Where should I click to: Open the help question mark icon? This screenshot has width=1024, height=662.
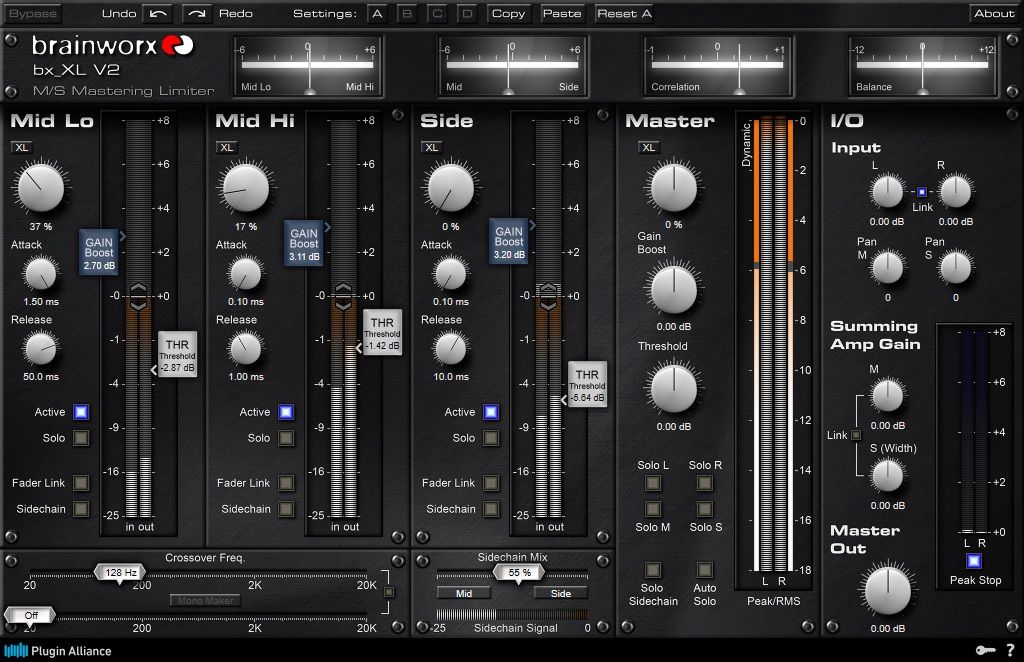tap(1010, 650)
